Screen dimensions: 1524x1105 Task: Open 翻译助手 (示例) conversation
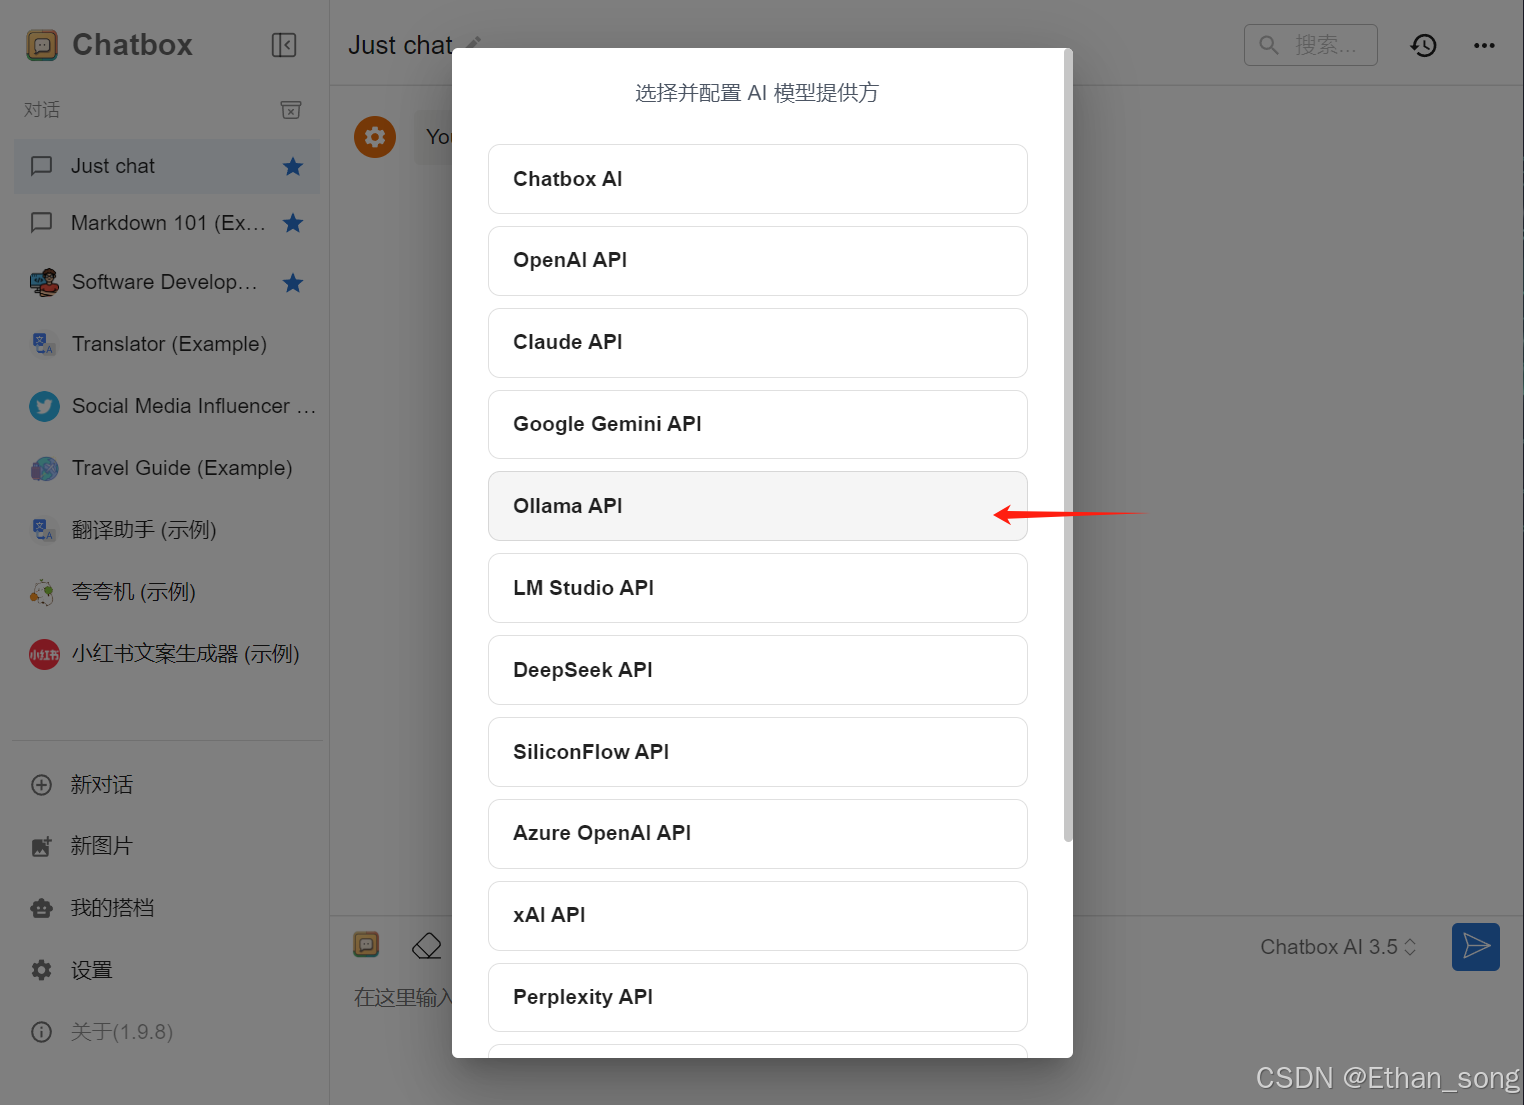[167, 530]
